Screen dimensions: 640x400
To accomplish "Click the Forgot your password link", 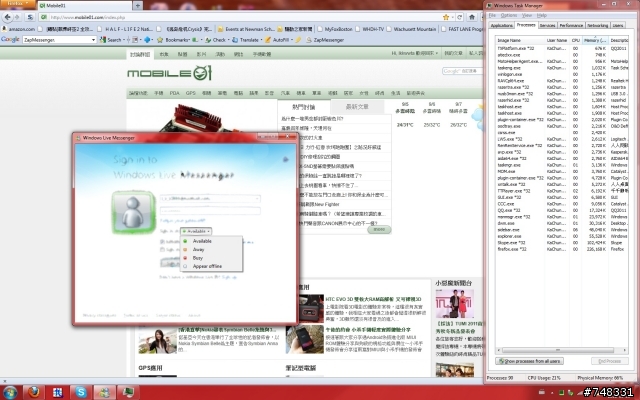I will (182, 220).
